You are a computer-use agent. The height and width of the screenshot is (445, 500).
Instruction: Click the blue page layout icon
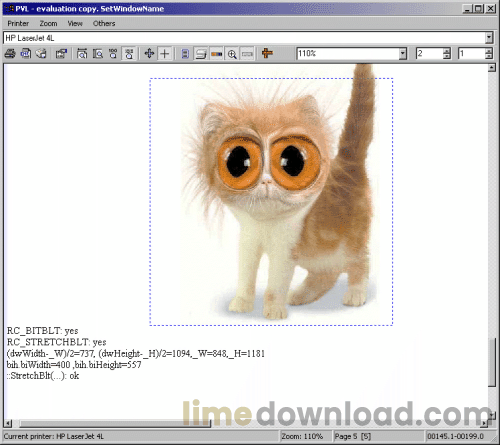pos(185,53)
